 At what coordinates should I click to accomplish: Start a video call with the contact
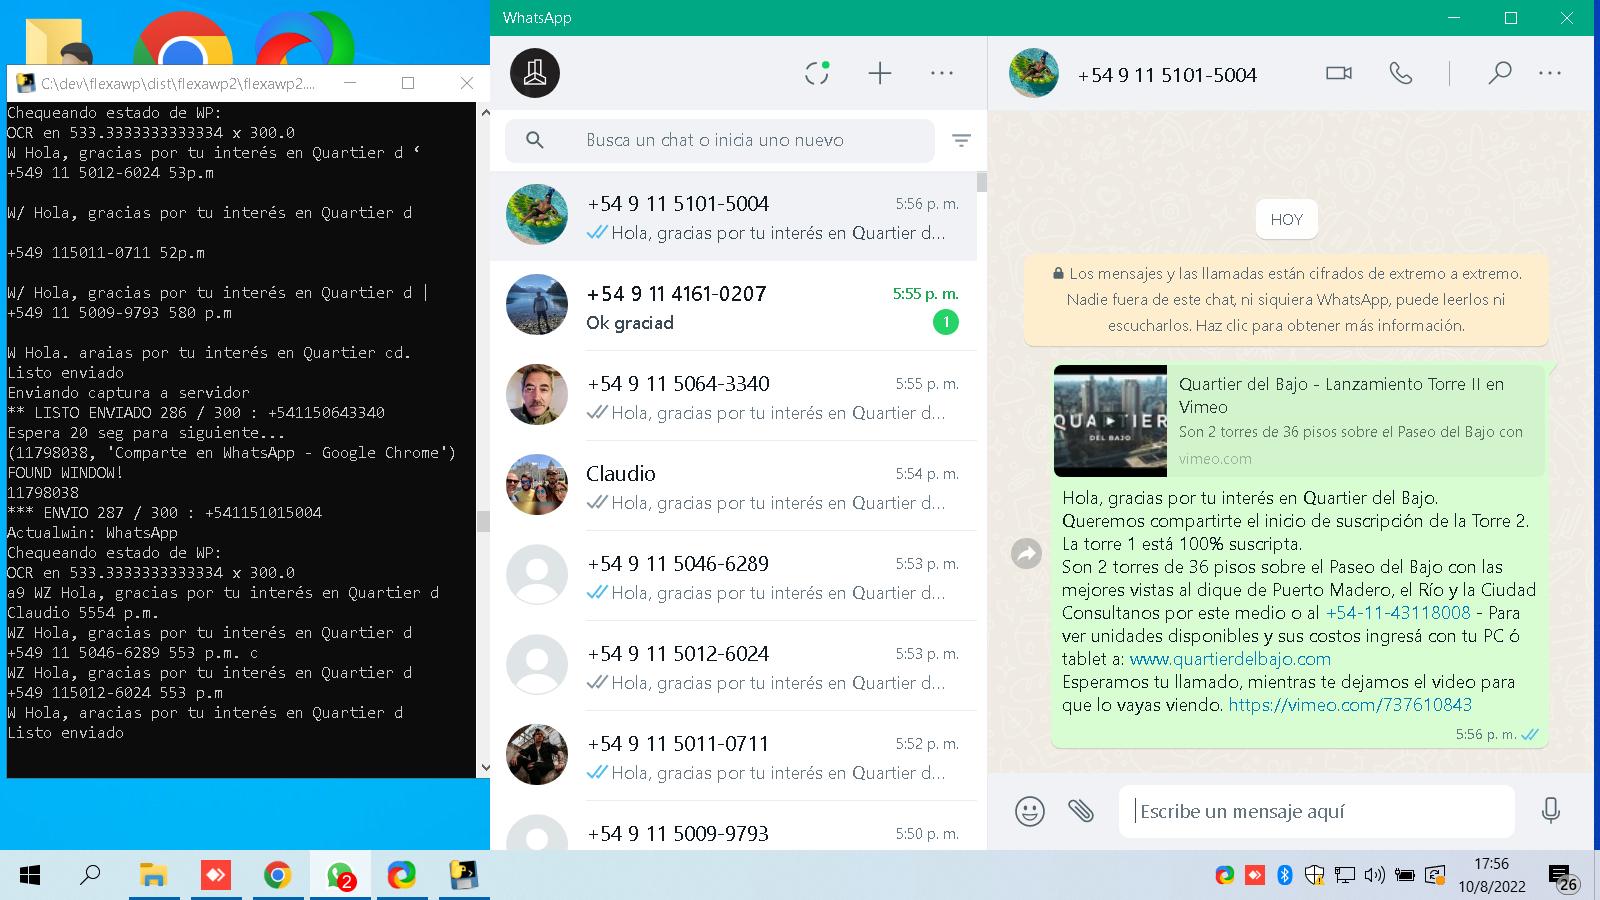tap(1338, 73)
